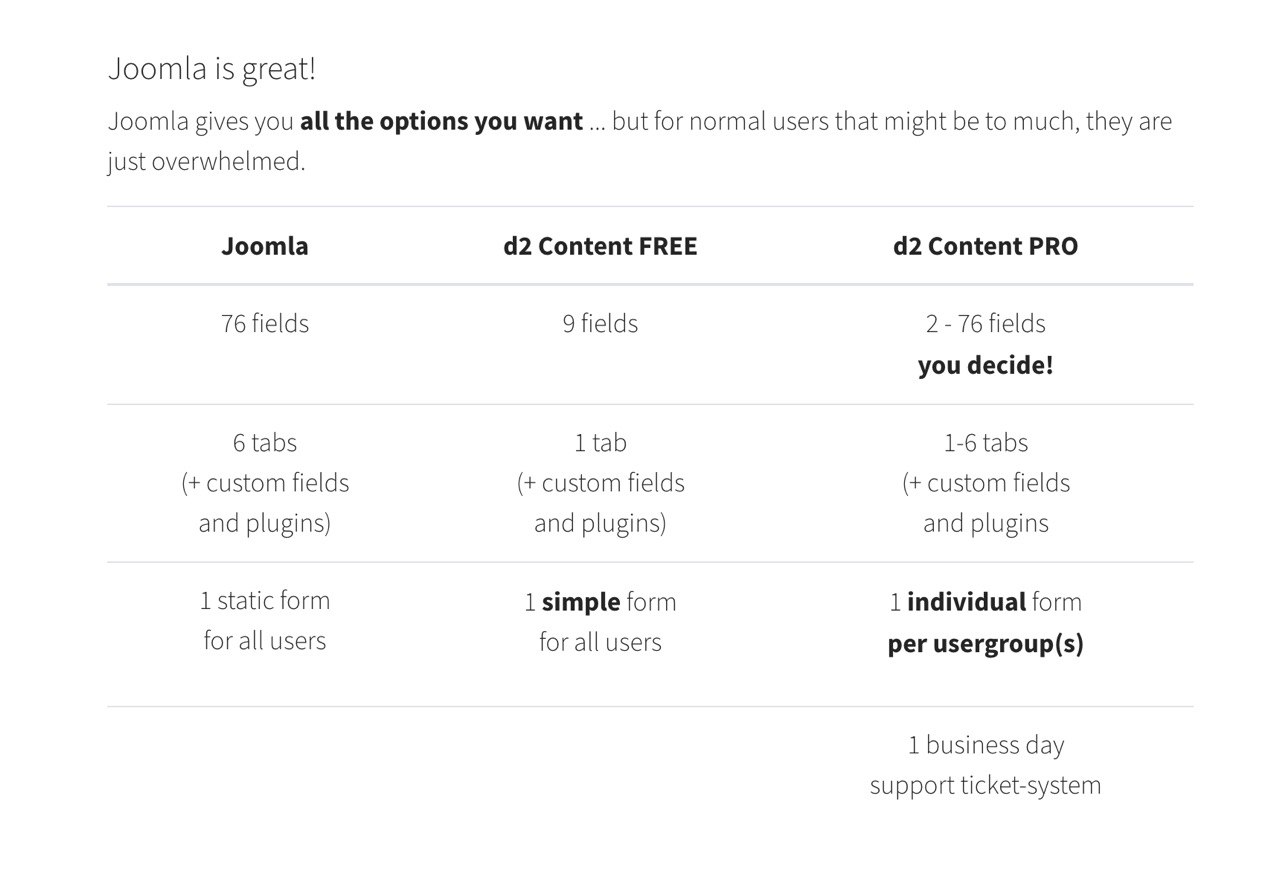Click the '1-6 tabs' cell text
The image size is (1280, 895).
[985, 442]
